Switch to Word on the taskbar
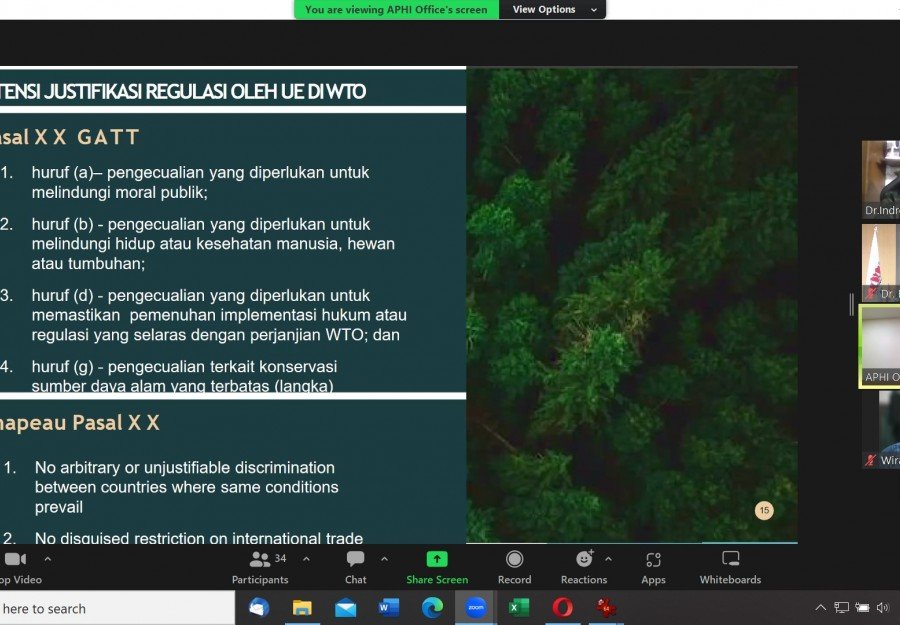Image resolution: width=900 pixels, height=625 pixels. 389,607
